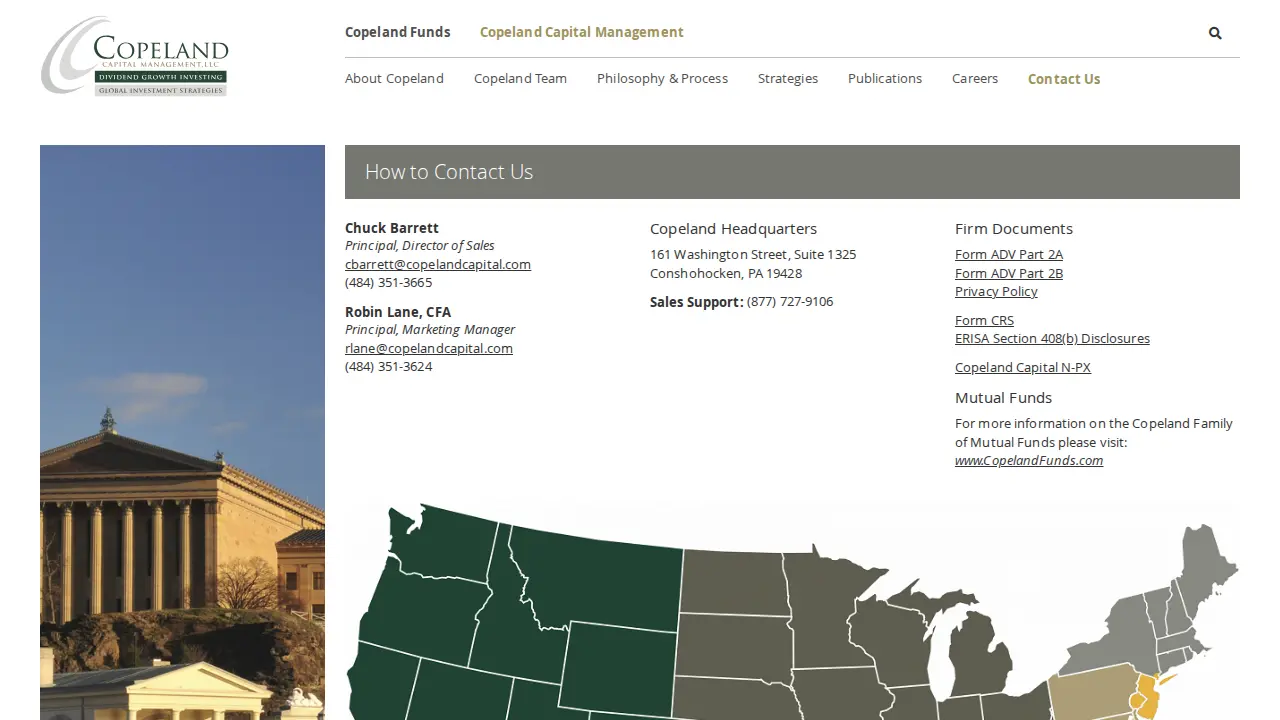Open the Form ADV Part 2A document
The width and height of the screenshot is (1280, 720).
coord(1009,255)
